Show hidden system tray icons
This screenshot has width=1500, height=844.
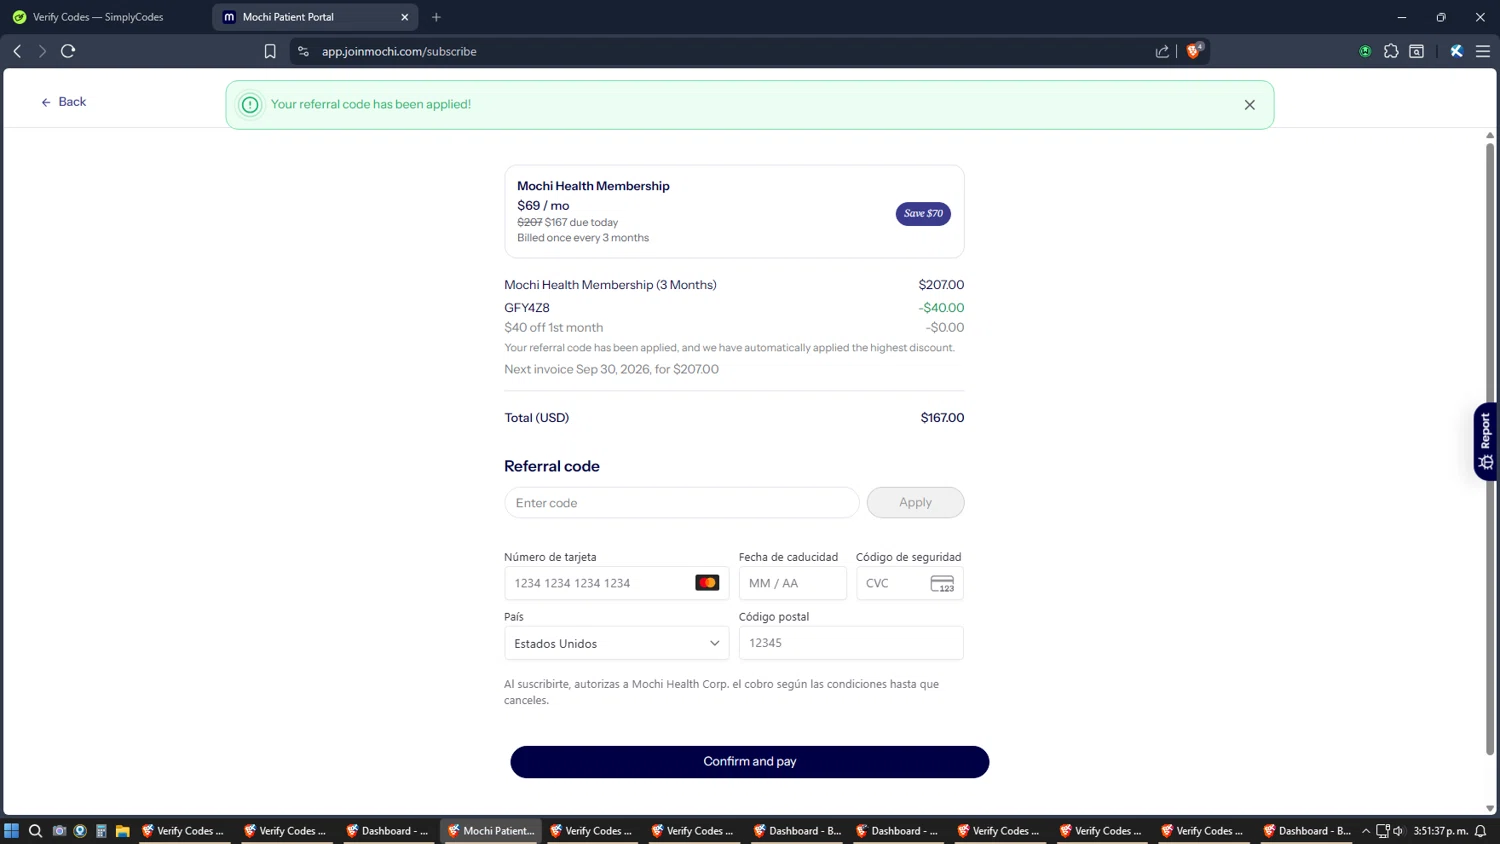pyautogui.click(x=1366, y=831)
